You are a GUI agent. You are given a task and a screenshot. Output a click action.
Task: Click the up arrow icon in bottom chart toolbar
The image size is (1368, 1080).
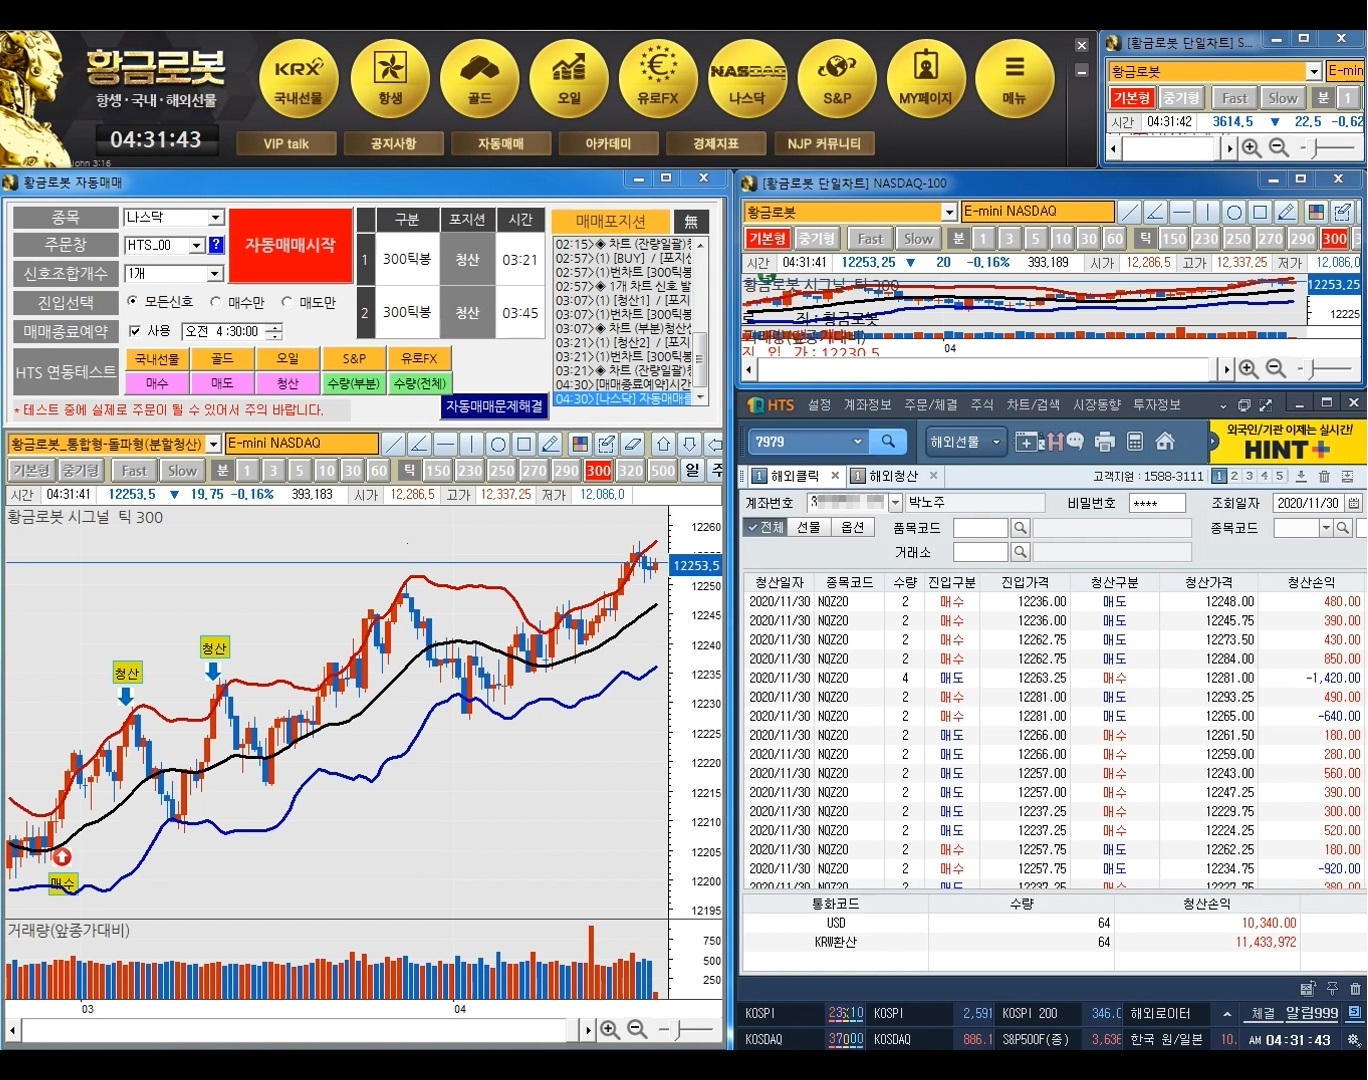663,444
